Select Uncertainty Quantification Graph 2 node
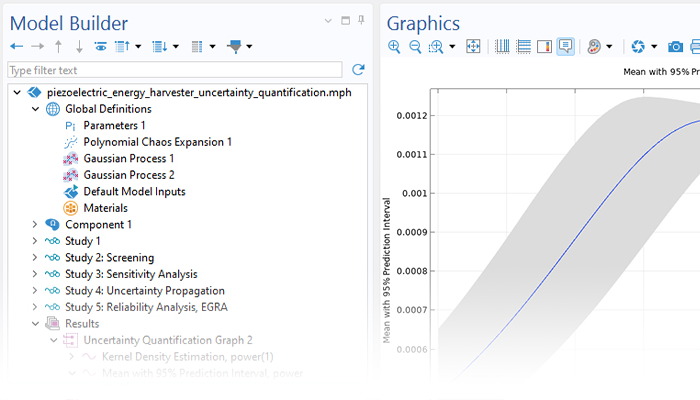The image size is (700, 400). pos(168,340)
